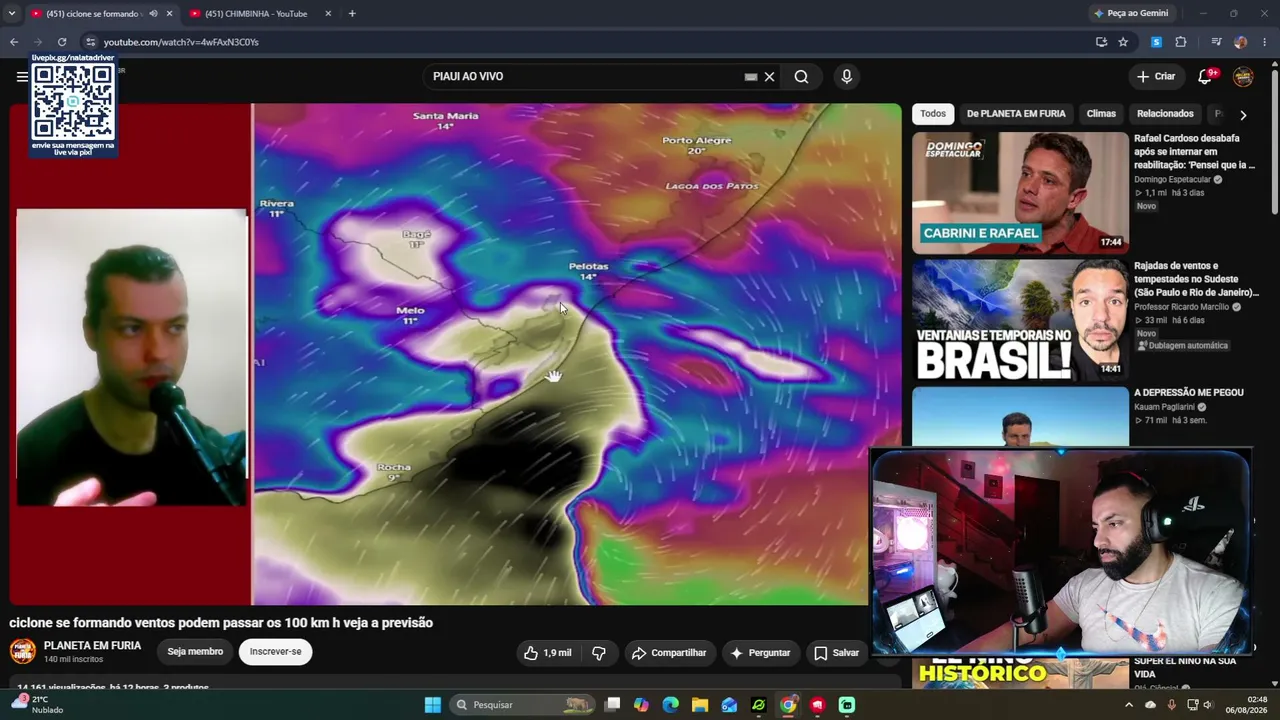
Task: Open the on-screen keyboard in the search box
Action: click(x=751, y=77)
